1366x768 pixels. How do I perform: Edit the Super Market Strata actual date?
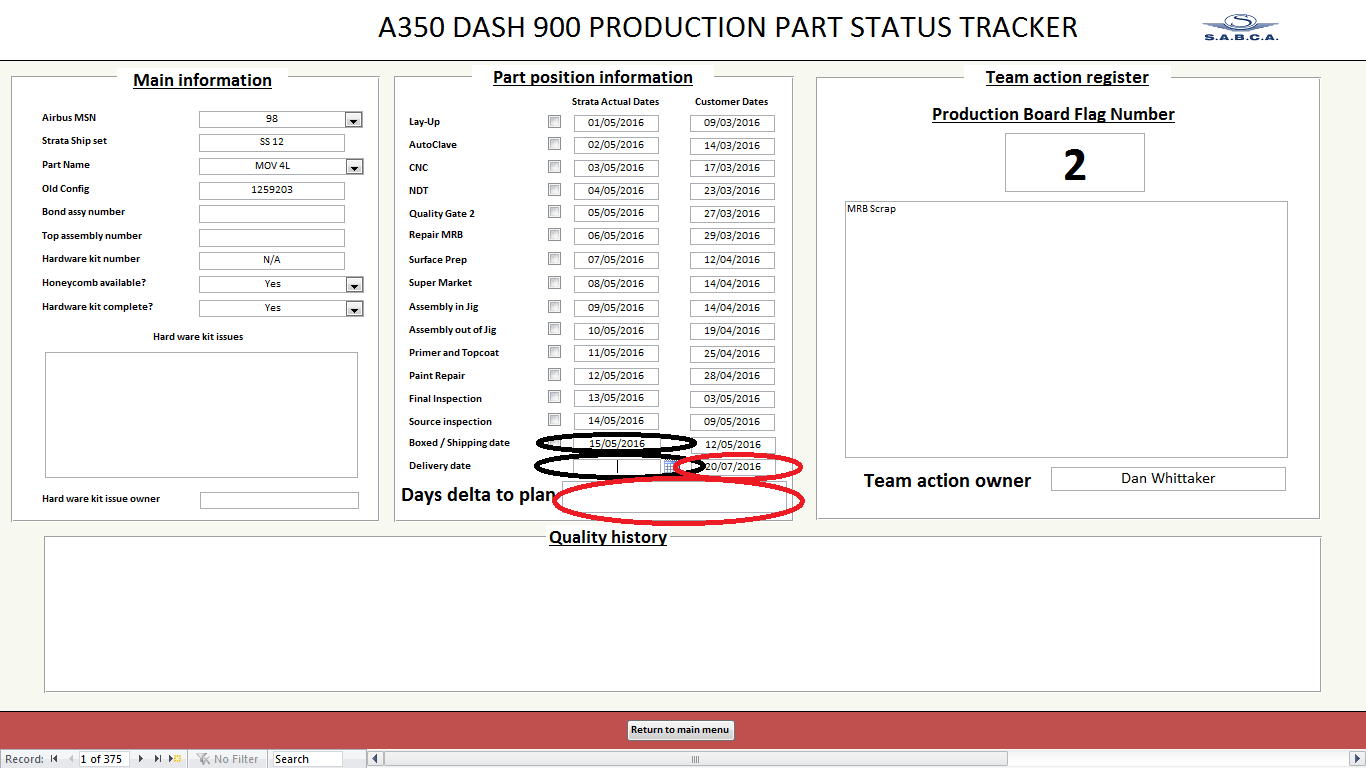[616, 284]
